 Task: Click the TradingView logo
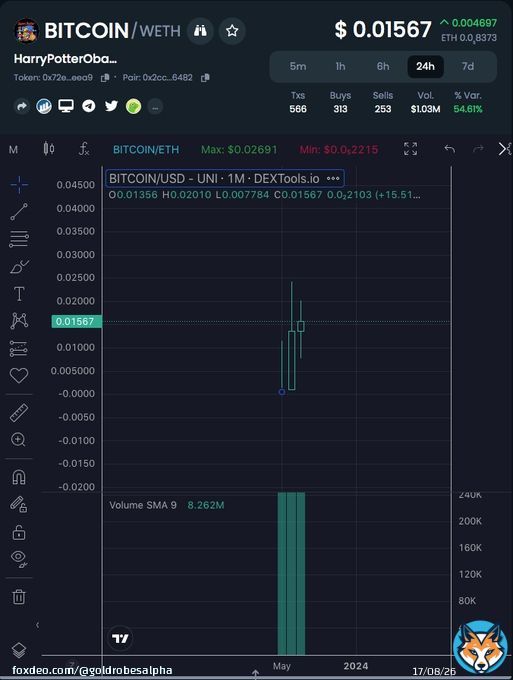120,638
